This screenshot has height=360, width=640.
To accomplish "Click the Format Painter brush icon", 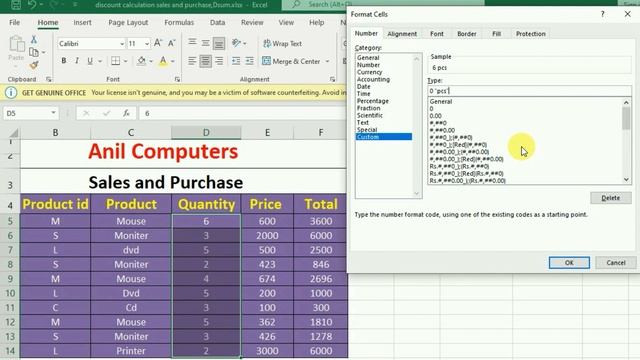I will coord(34,65).
